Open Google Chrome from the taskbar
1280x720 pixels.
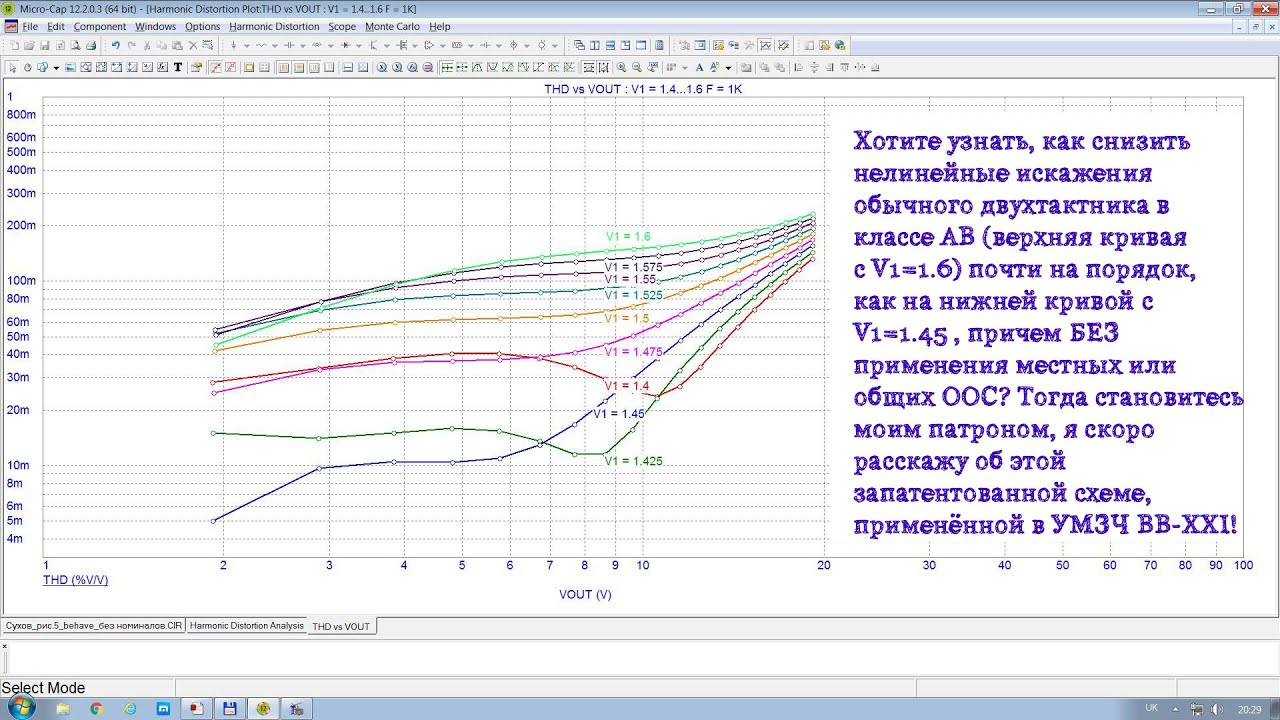96,708
